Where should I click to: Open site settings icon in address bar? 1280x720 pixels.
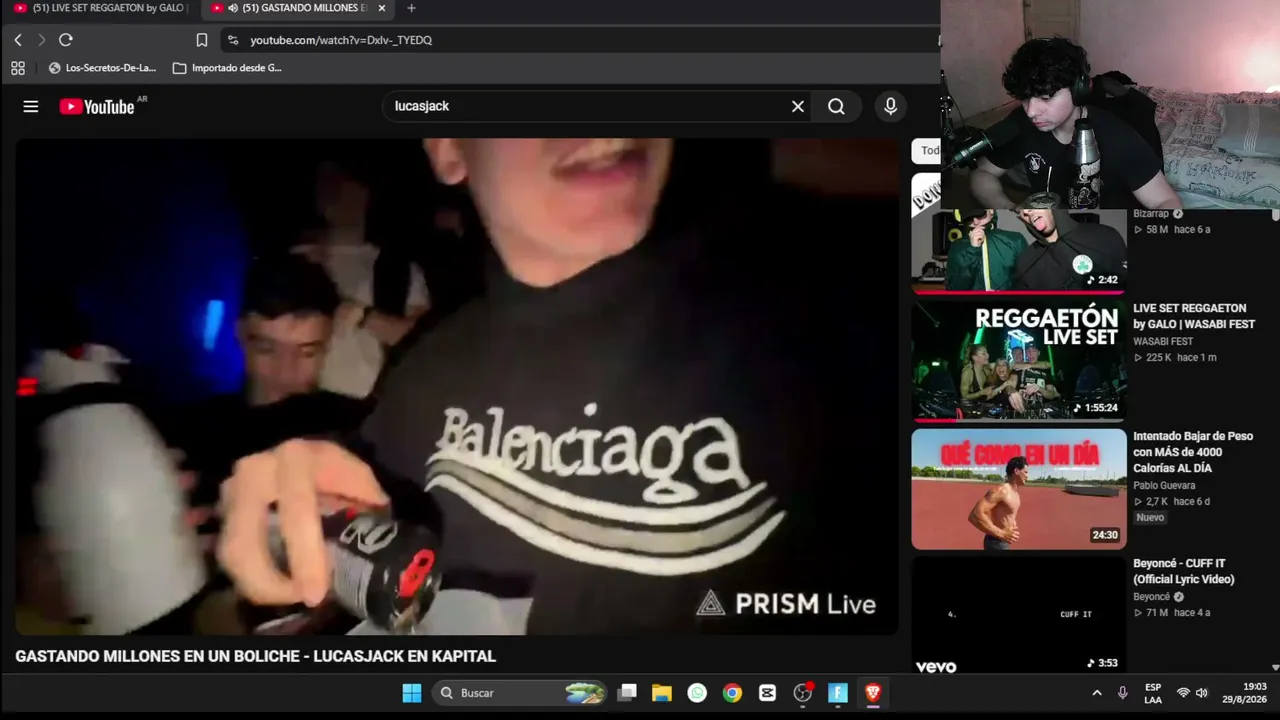pos(233,40)
